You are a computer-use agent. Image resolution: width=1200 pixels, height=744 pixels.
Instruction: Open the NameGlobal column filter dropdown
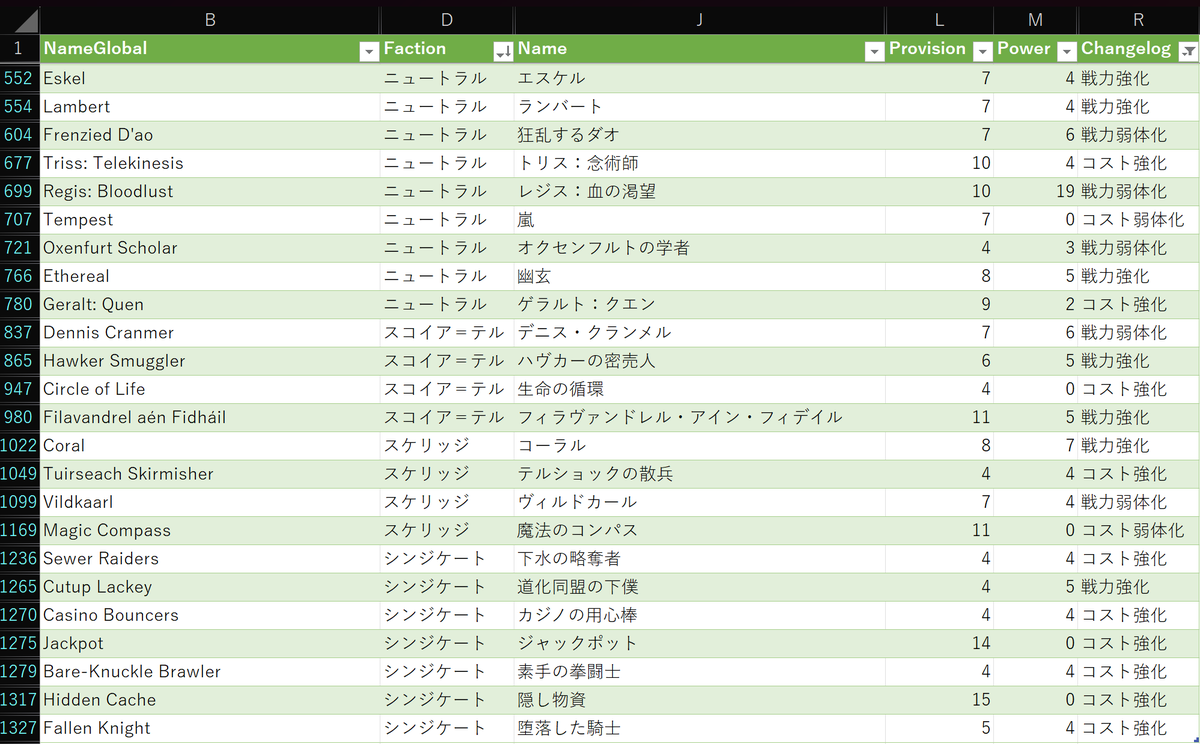[x=368, y=51]
